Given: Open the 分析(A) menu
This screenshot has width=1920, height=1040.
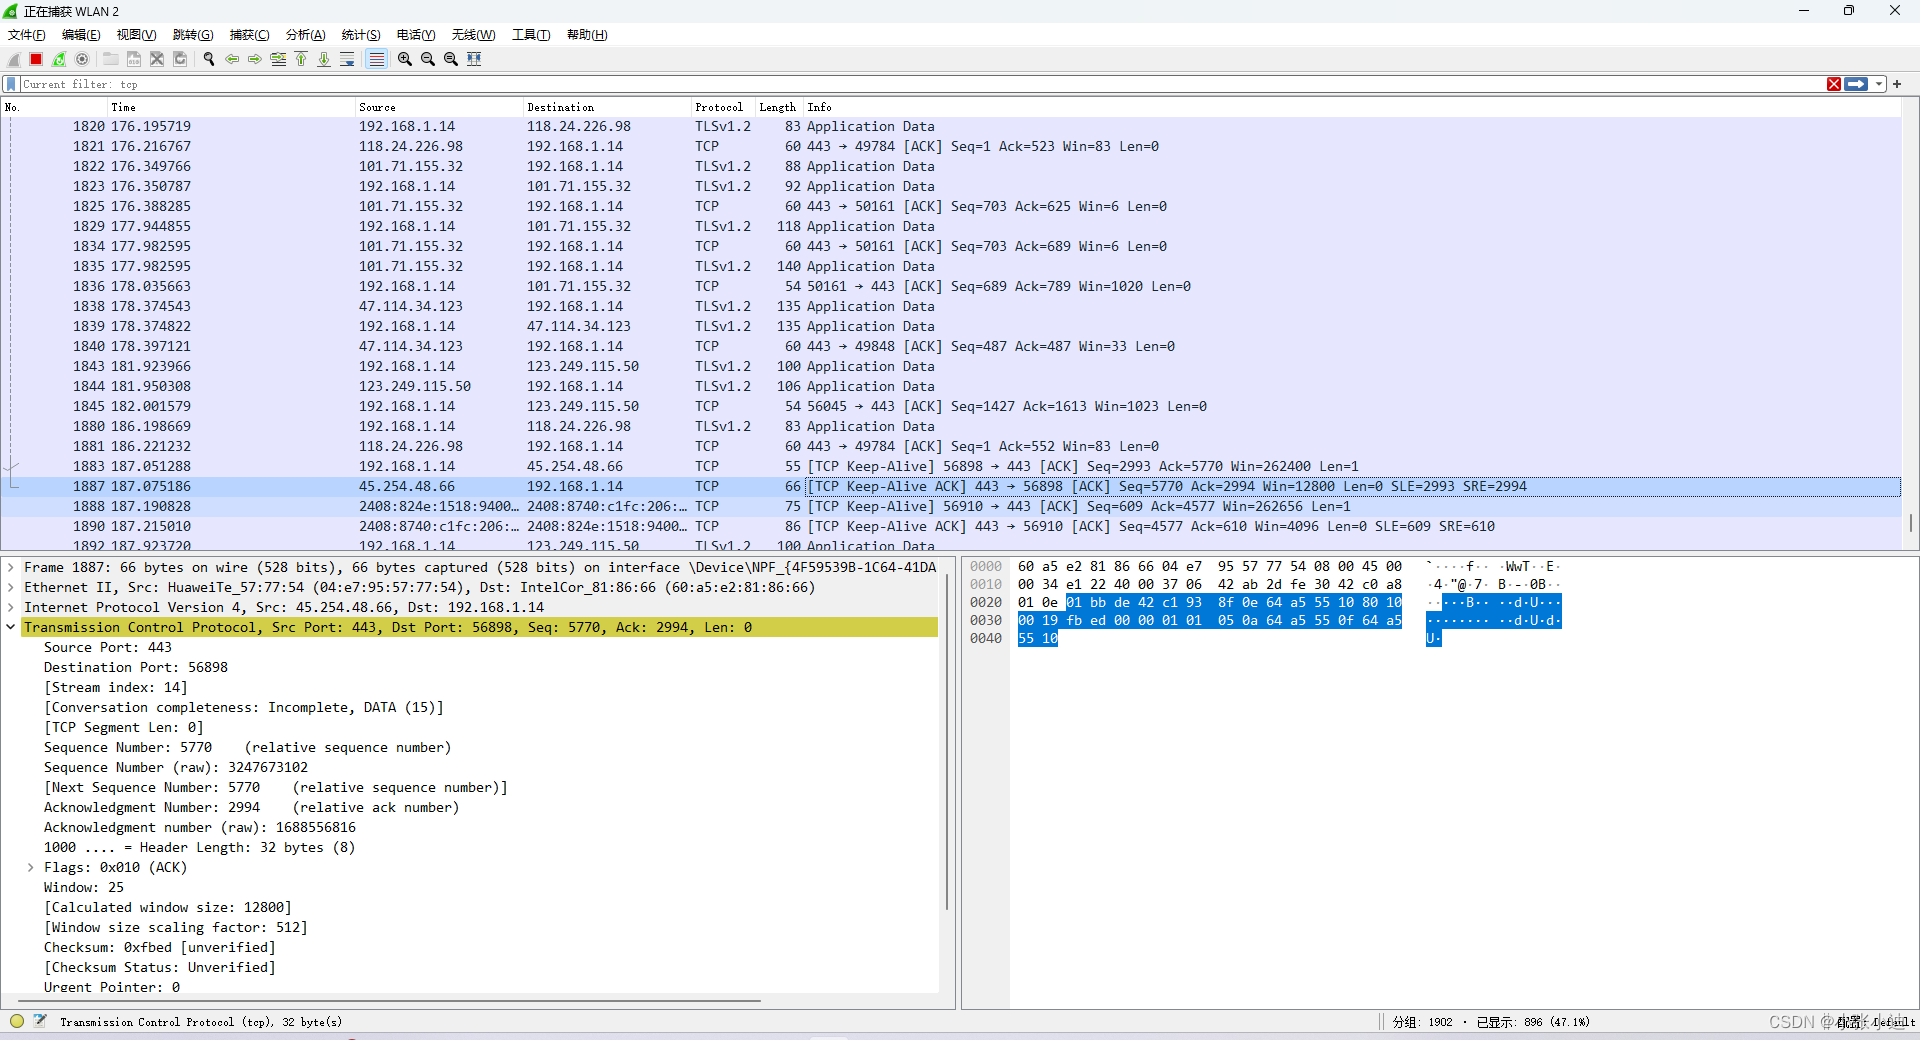Looking at the screenshot, I should 306,35.
